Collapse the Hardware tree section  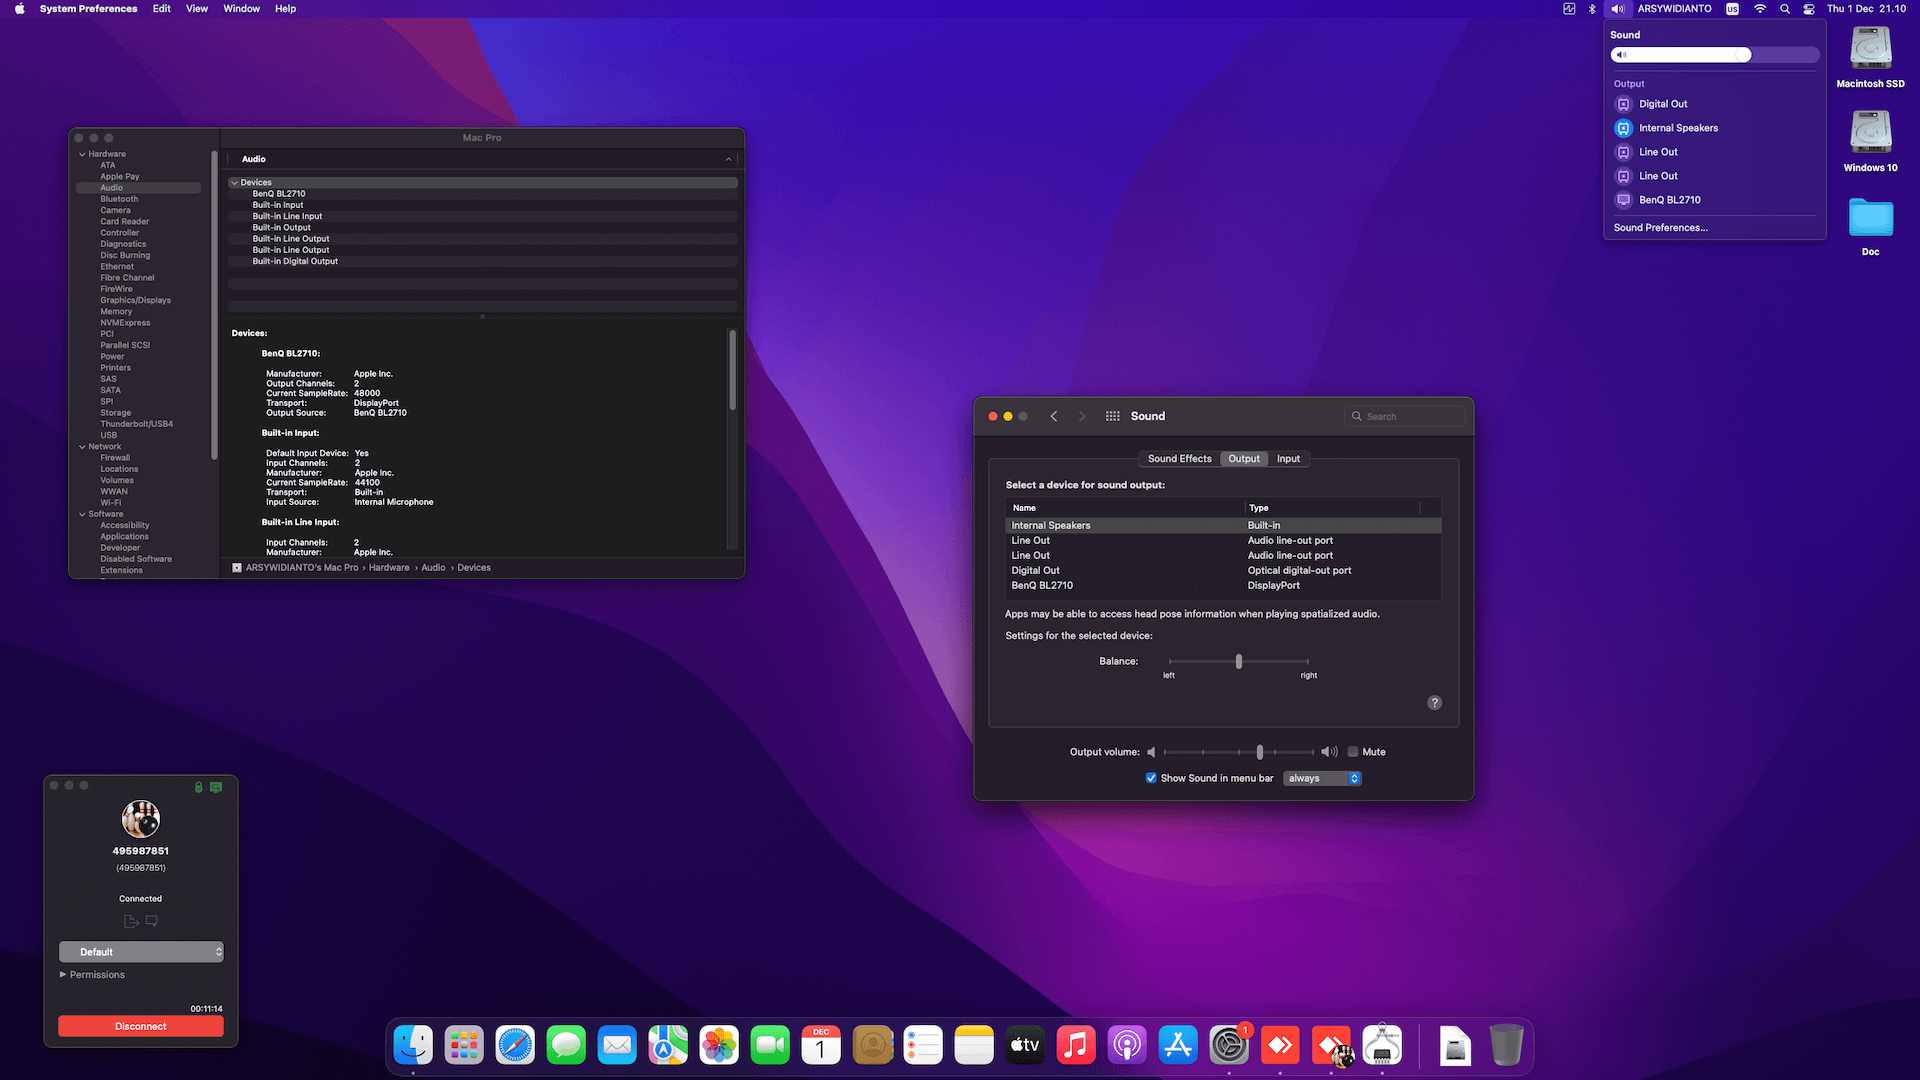[x=82, y=154]
